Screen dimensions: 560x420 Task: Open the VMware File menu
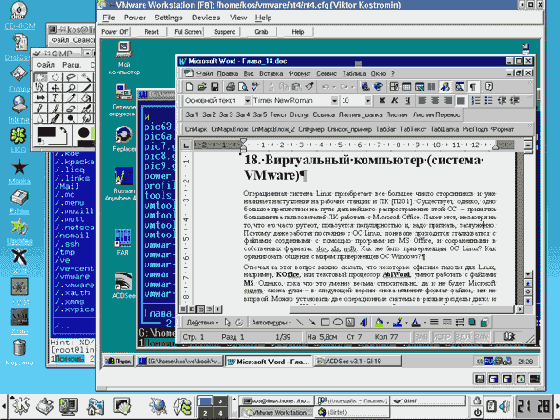click(x=109, y=18)
